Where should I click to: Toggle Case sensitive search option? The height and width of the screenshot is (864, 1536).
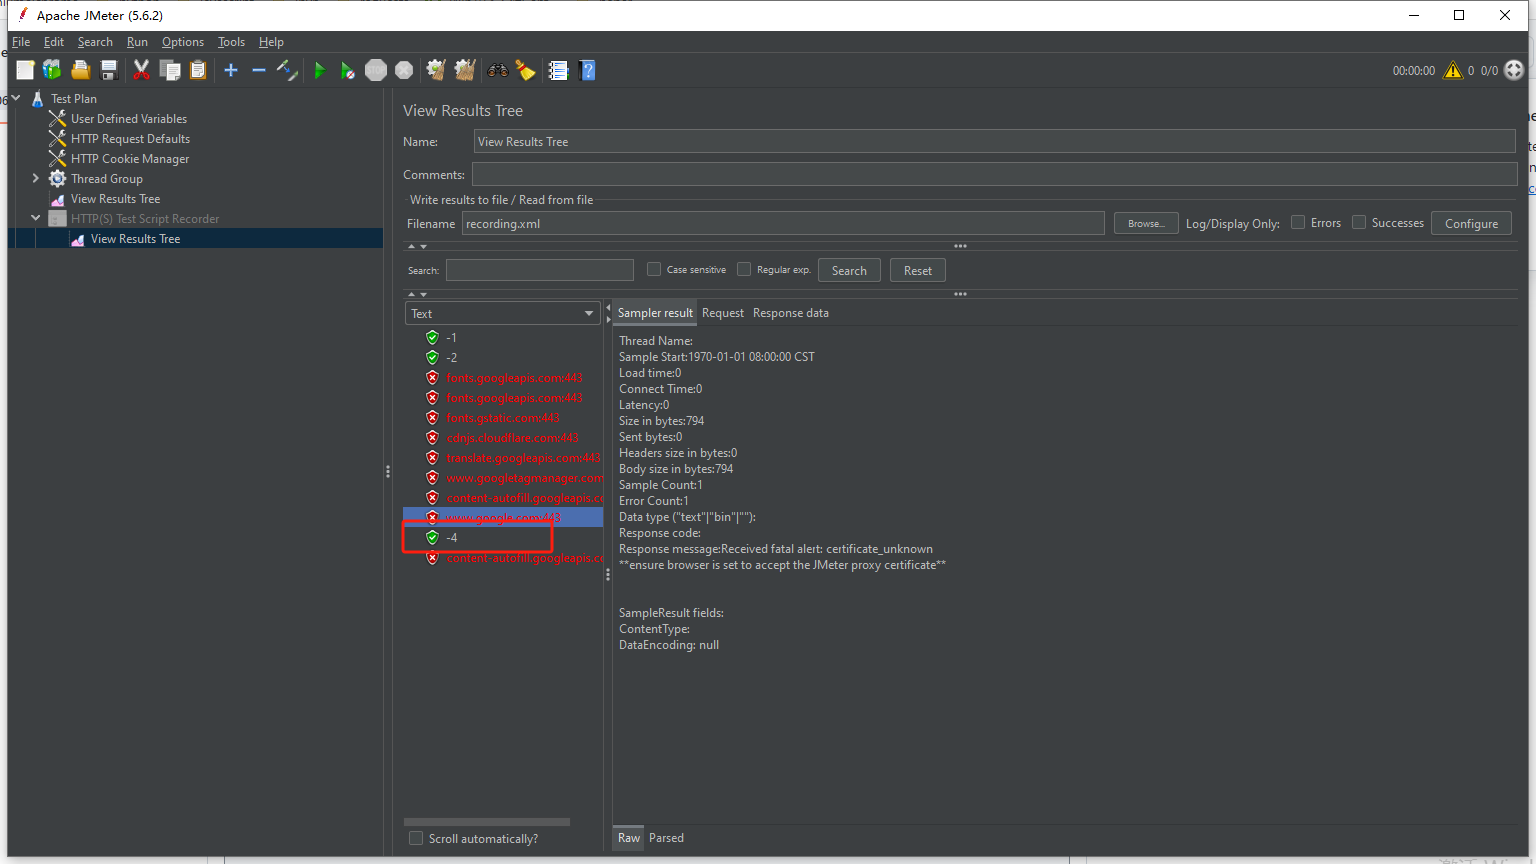click(654, 269)
